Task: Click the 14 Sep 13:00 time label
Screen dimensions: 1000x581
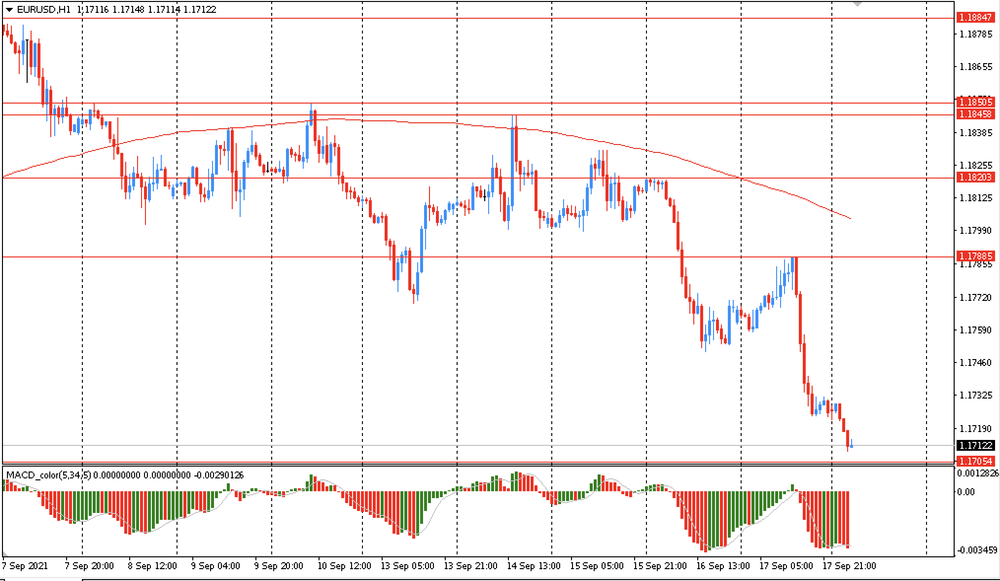Action: pos(534,566)
